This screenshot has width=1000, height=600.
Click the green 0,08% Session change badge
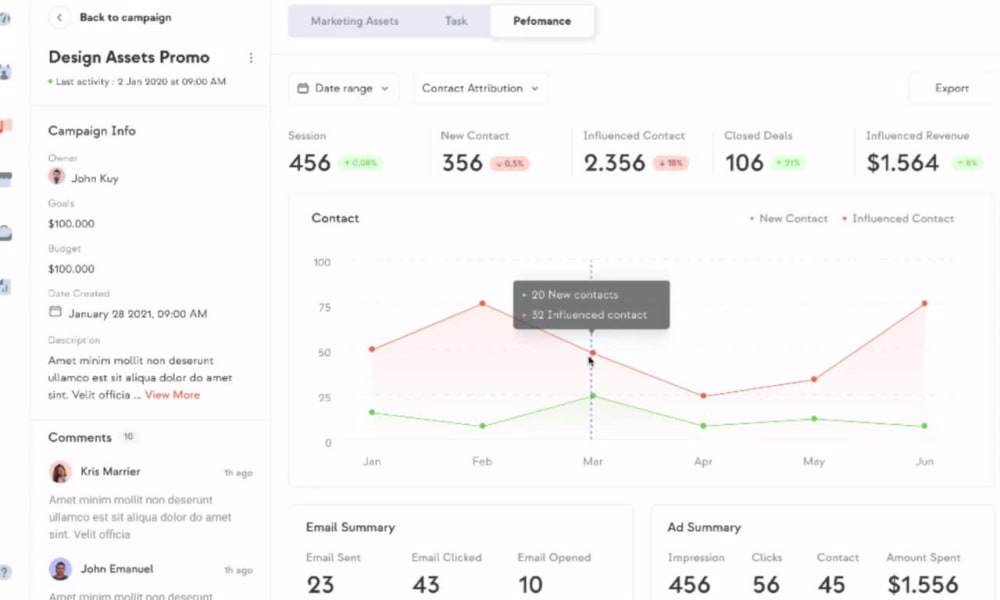(360, 163)
